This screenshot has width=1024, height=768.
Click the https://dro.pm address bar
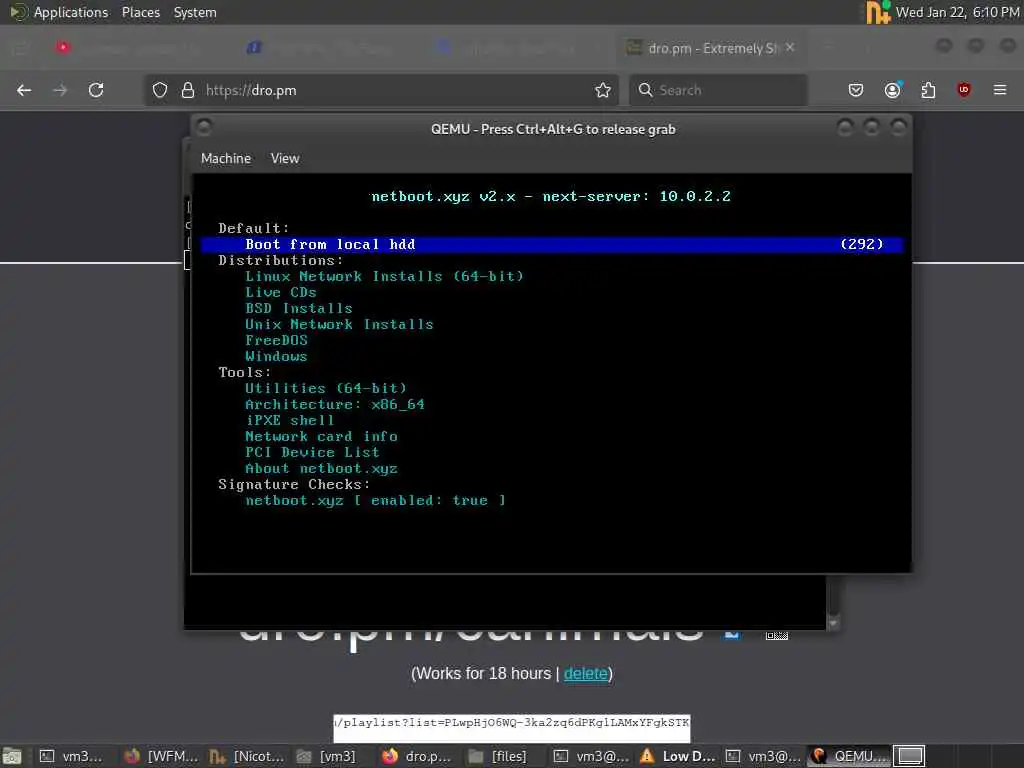point(379,90)
